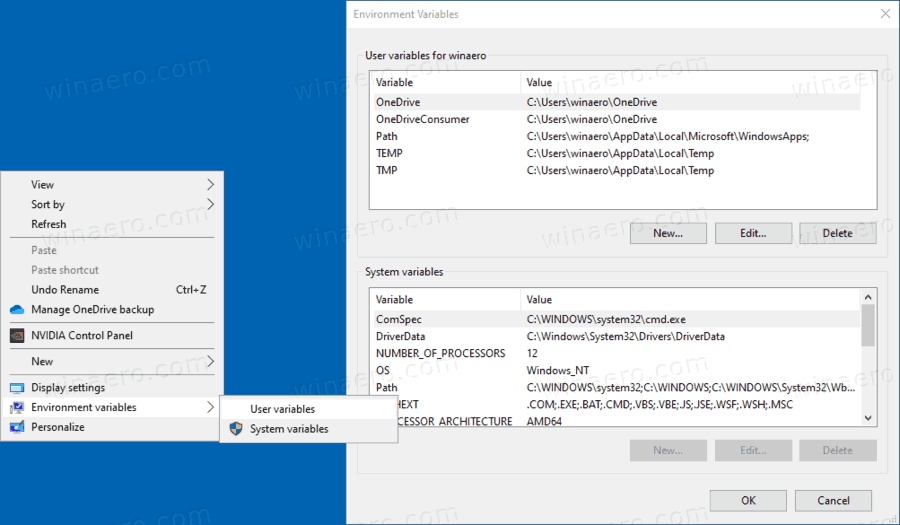Click the OneDrive cloud icon in context menu
The image size is (900, 525).
[x=16, y=310]
